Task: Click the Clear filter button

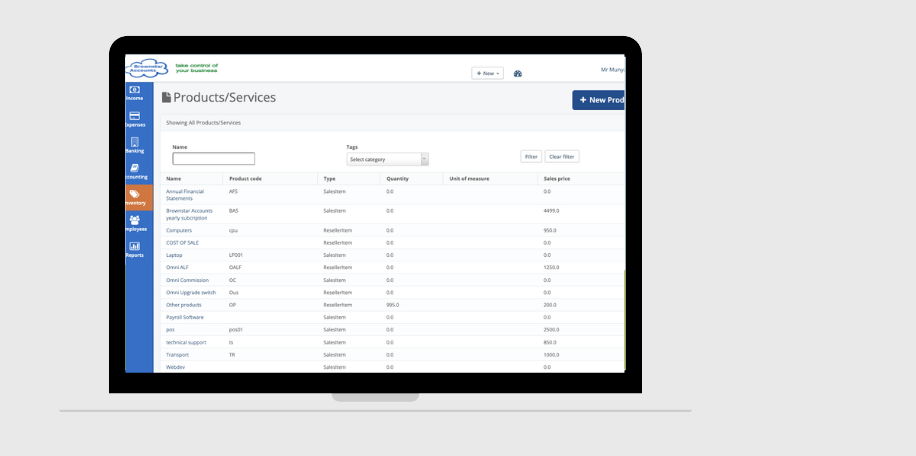Action: pyautogui.click(x=562, y=156)
